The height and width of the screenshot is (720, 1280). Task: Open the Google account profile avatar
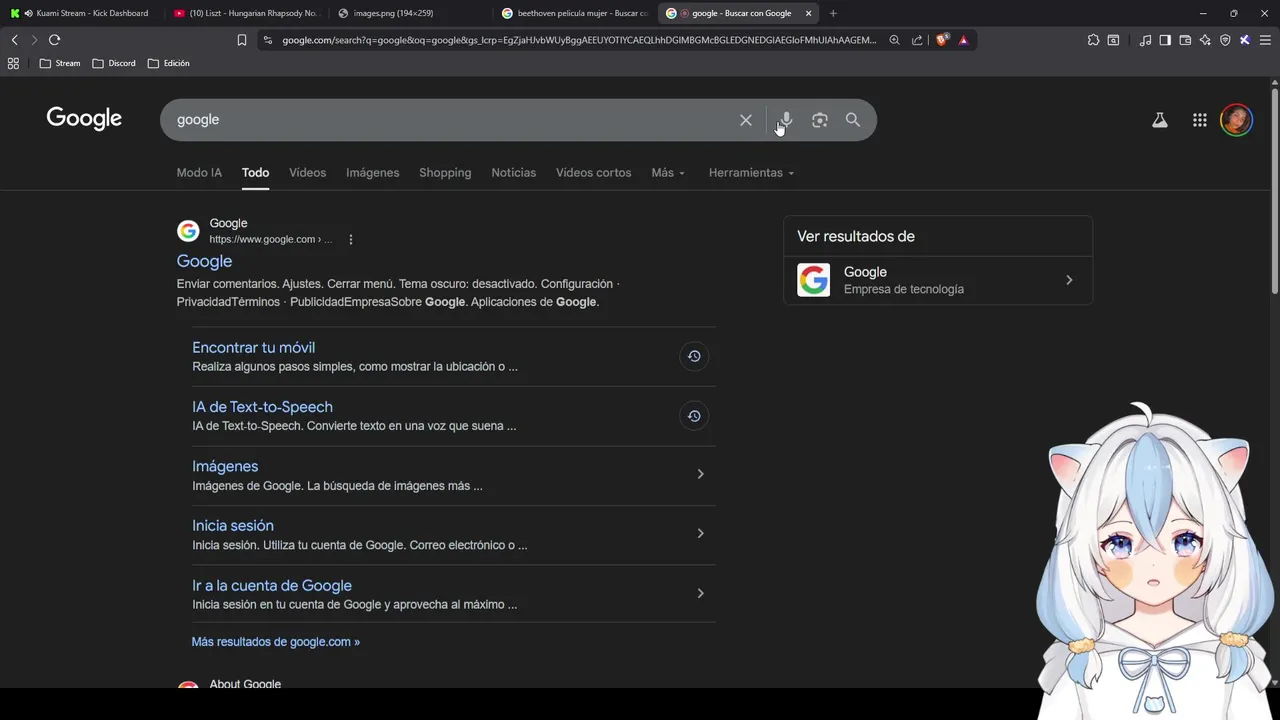[1237, 120]
